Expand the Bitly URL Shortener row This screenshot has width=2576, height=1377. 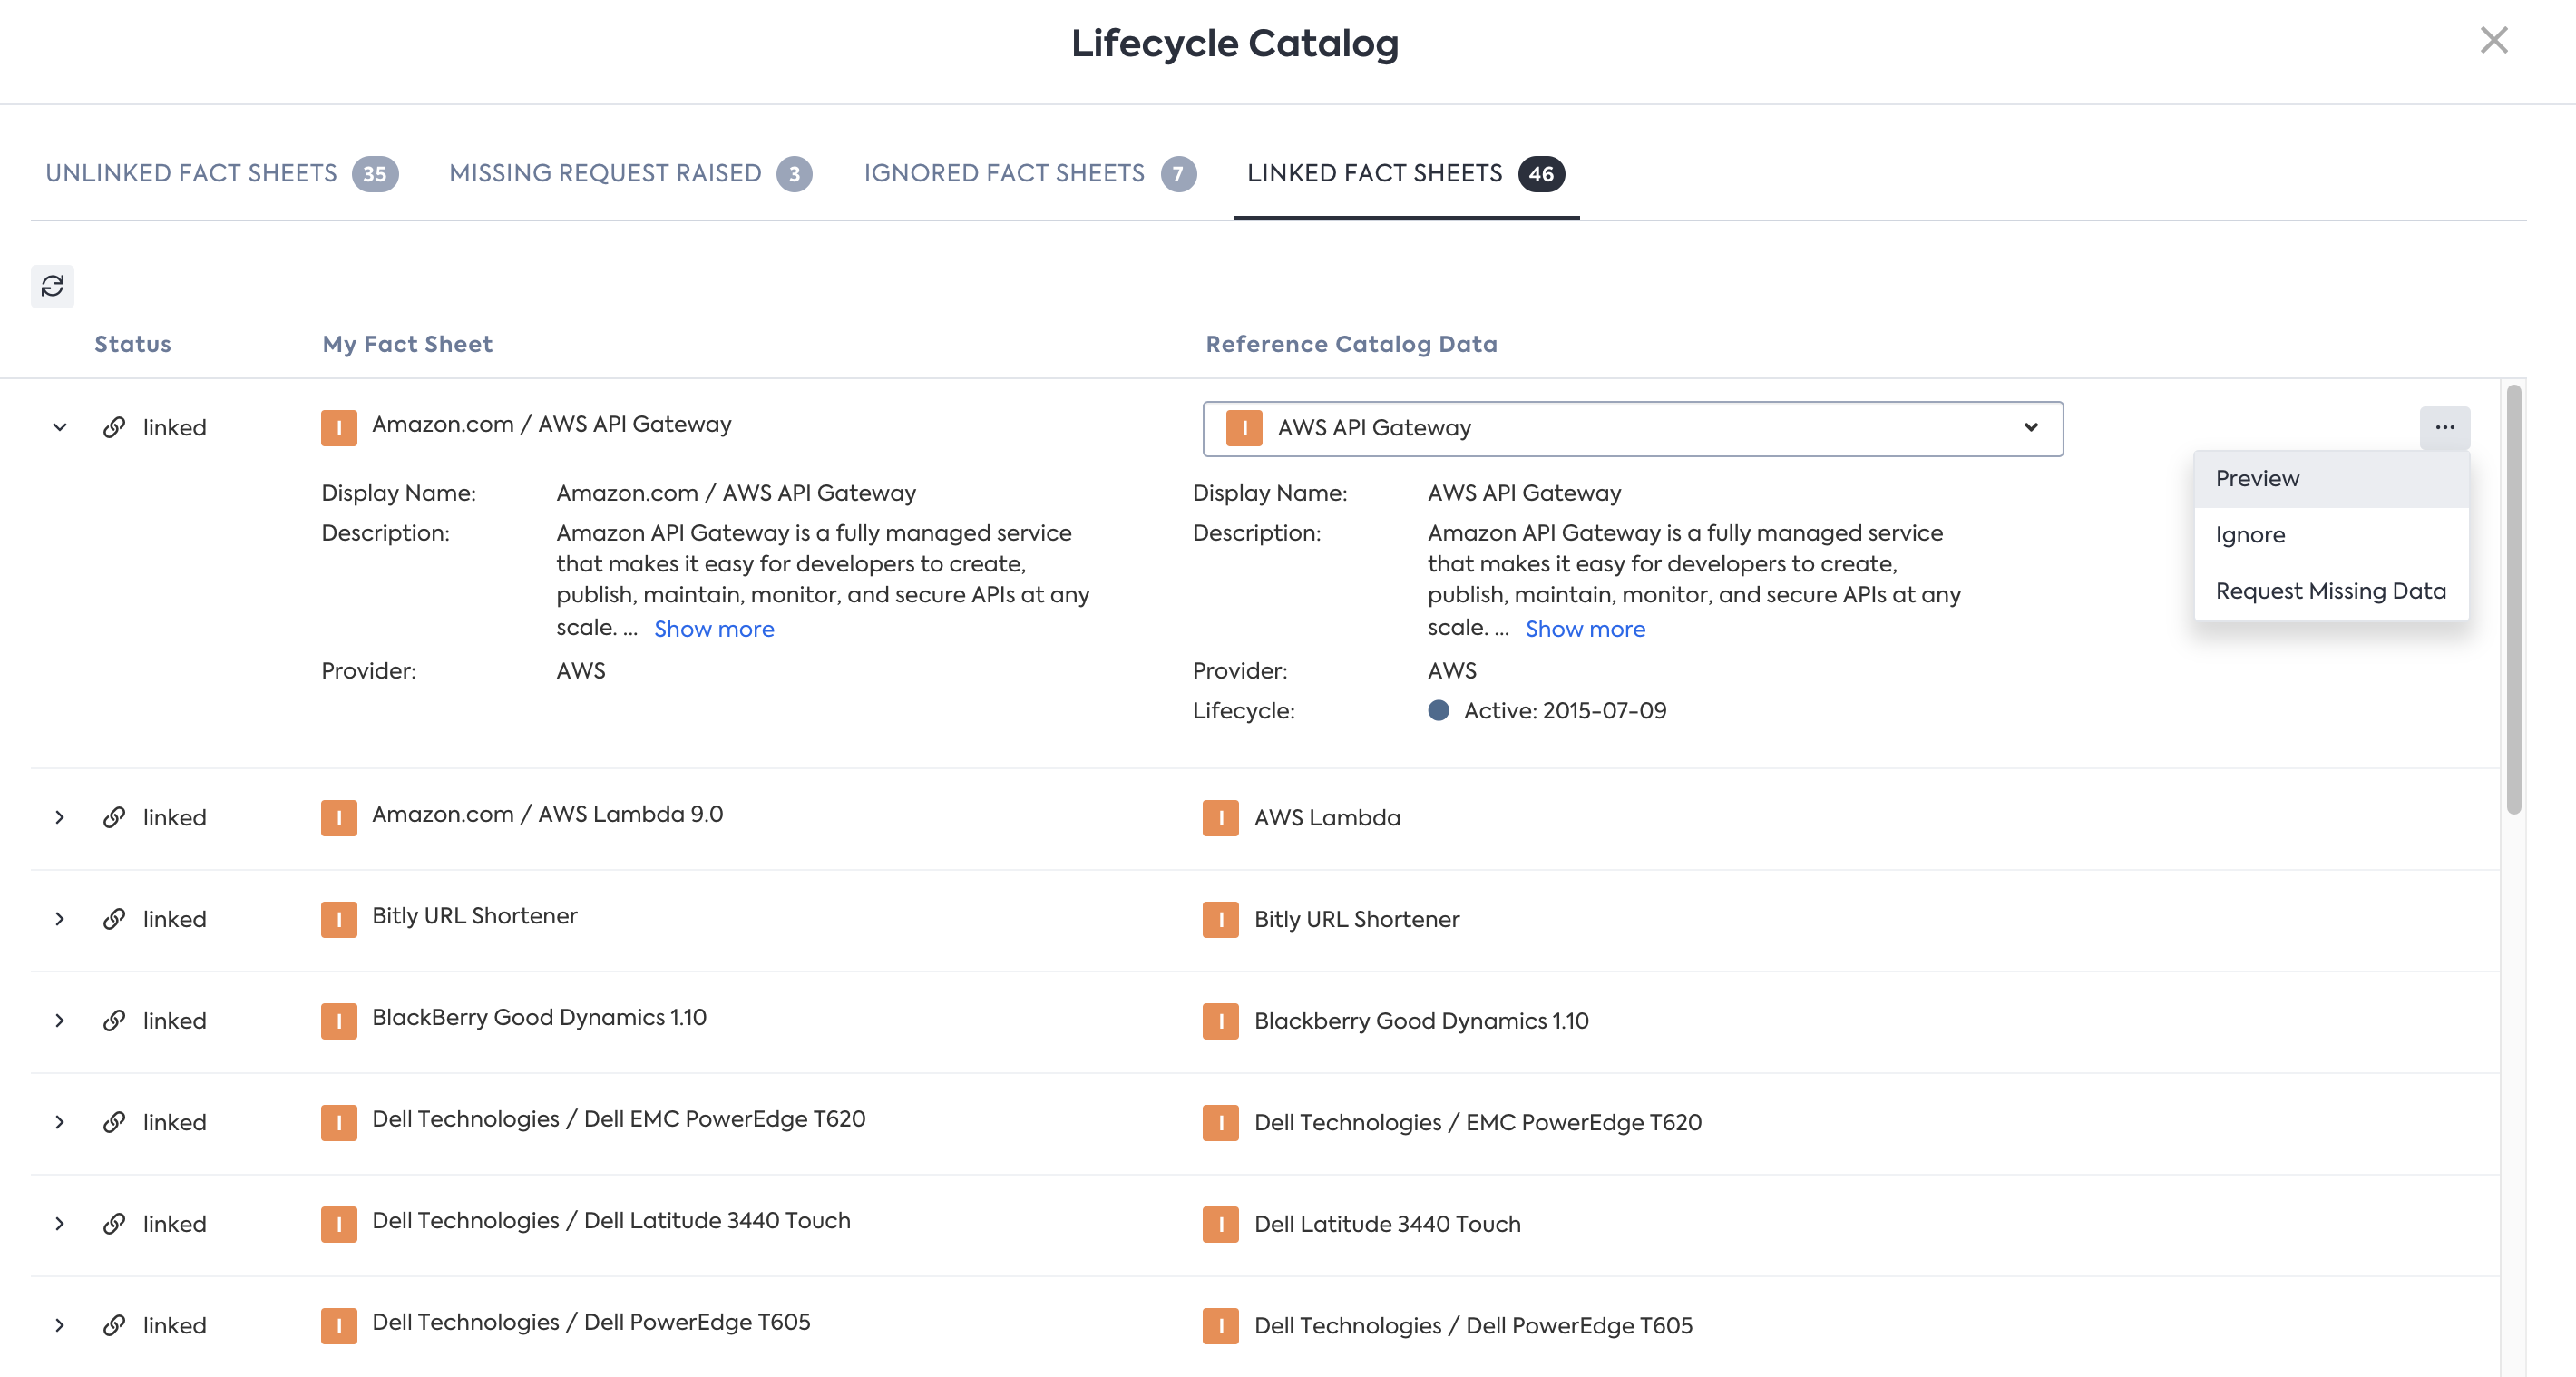[x=60, y=919]
